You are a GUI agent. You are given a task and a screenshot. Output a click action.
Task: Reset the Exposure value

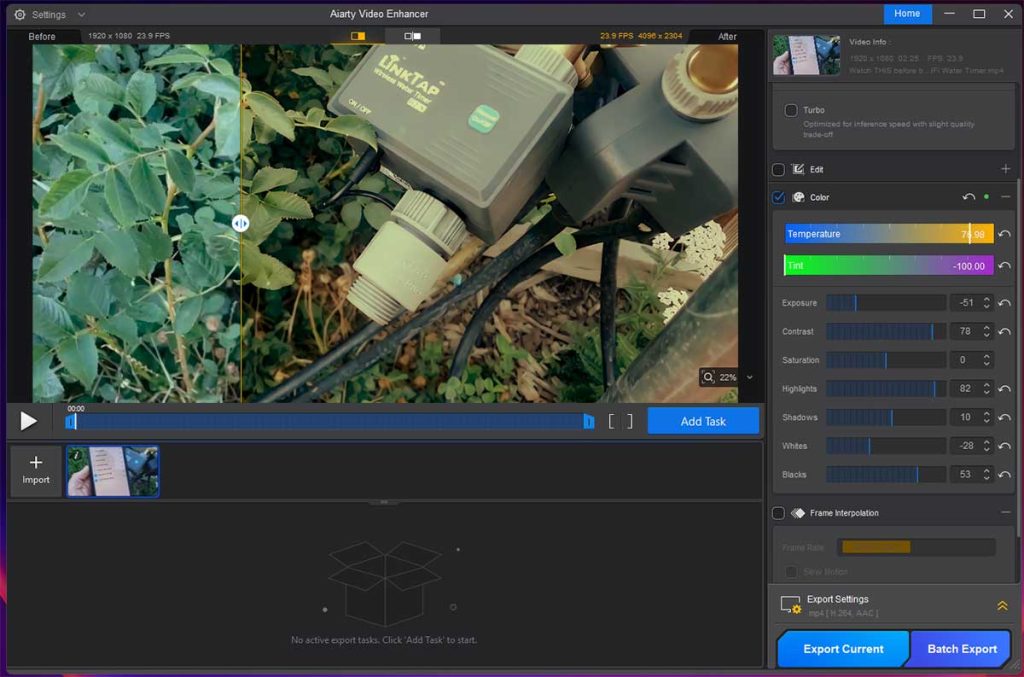pos(1004,303)
